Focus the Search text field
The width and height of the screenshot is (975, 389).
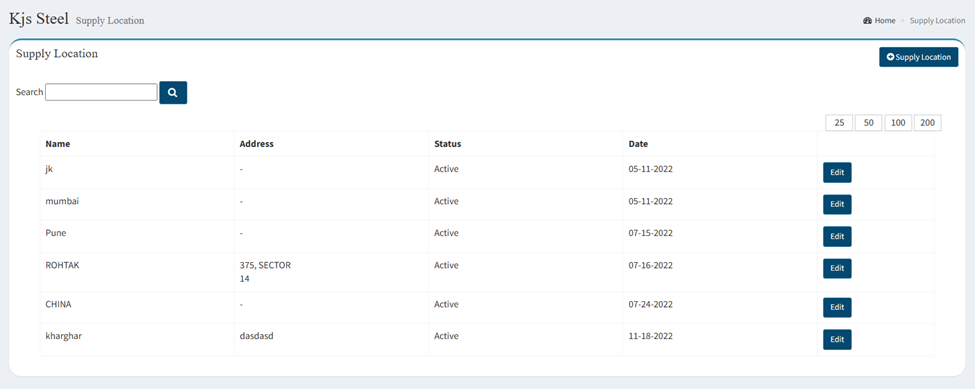tap(101, 92)
